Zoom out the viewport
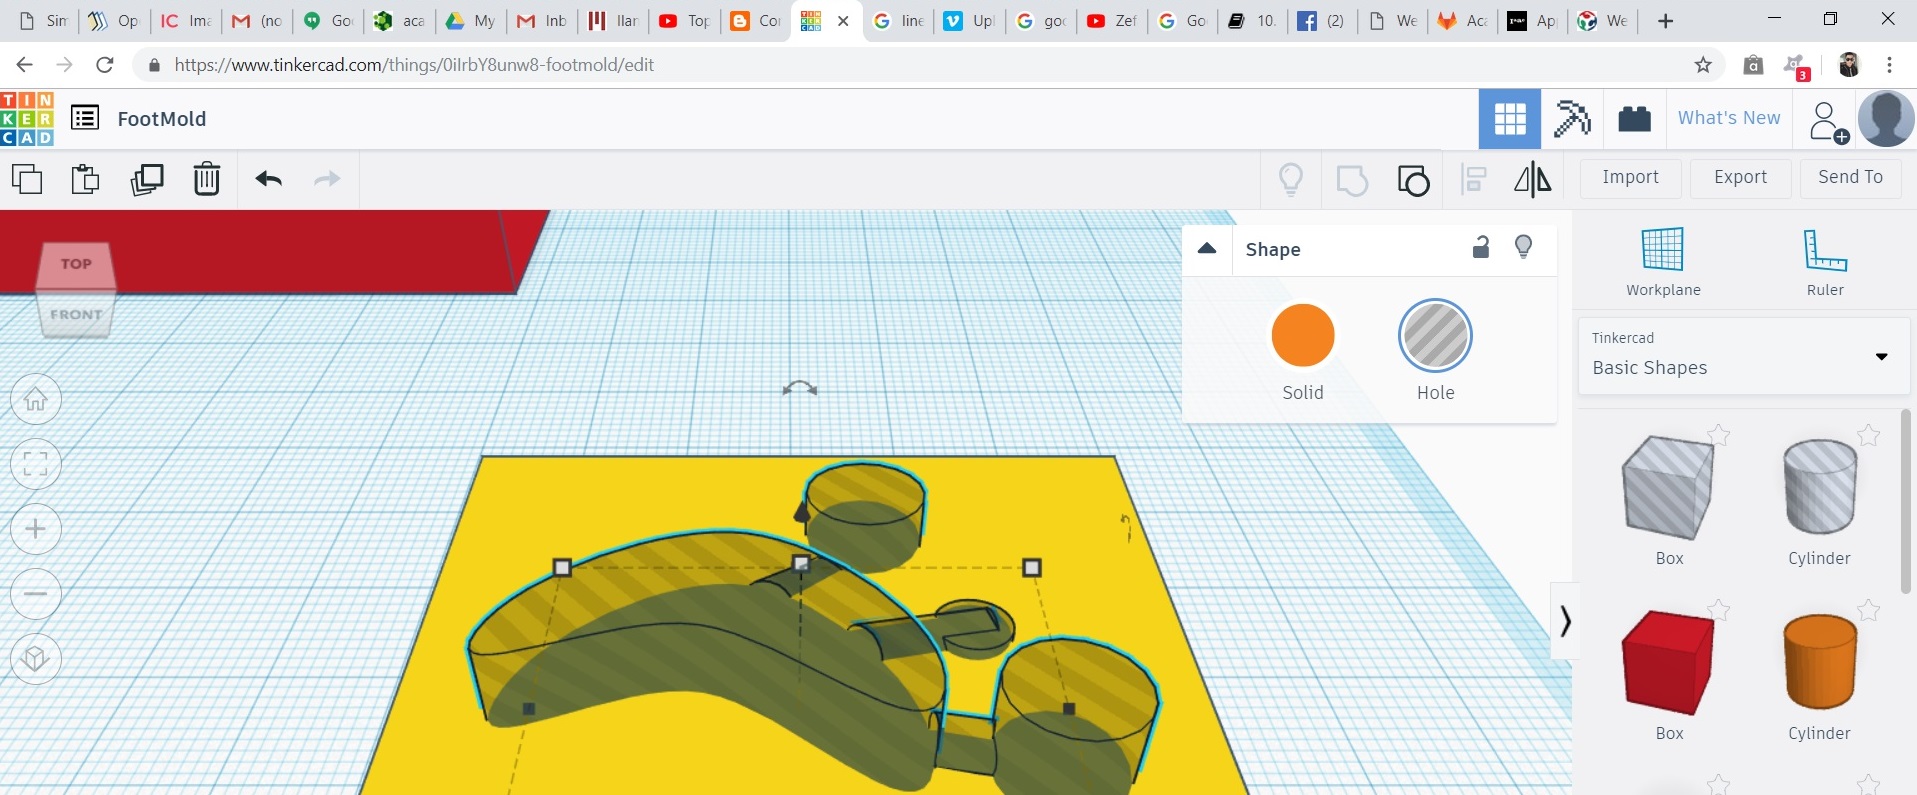The height and width of the screenshot is (795, 1917). point(36,594)
